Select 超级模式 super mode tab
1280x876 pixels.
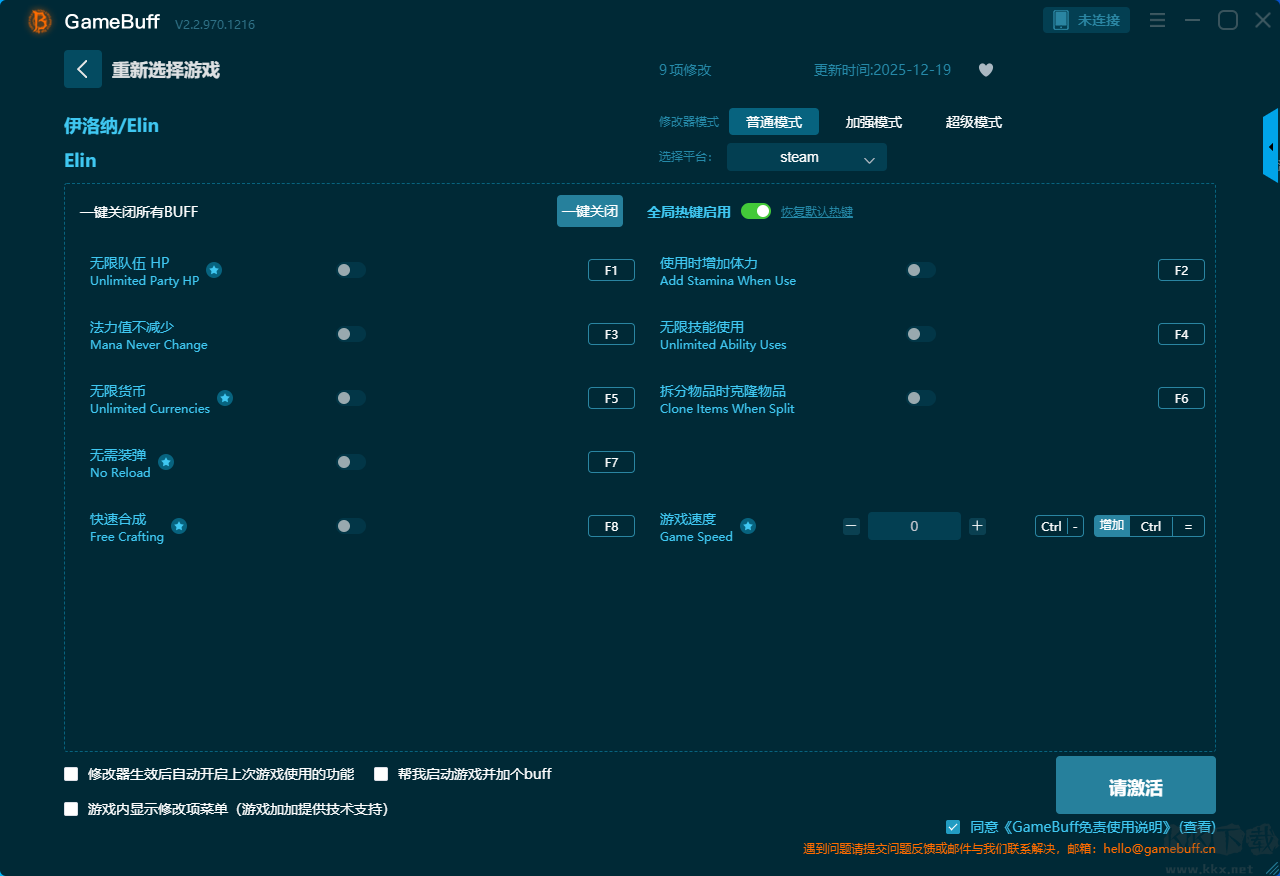click(x=973, y=122)
